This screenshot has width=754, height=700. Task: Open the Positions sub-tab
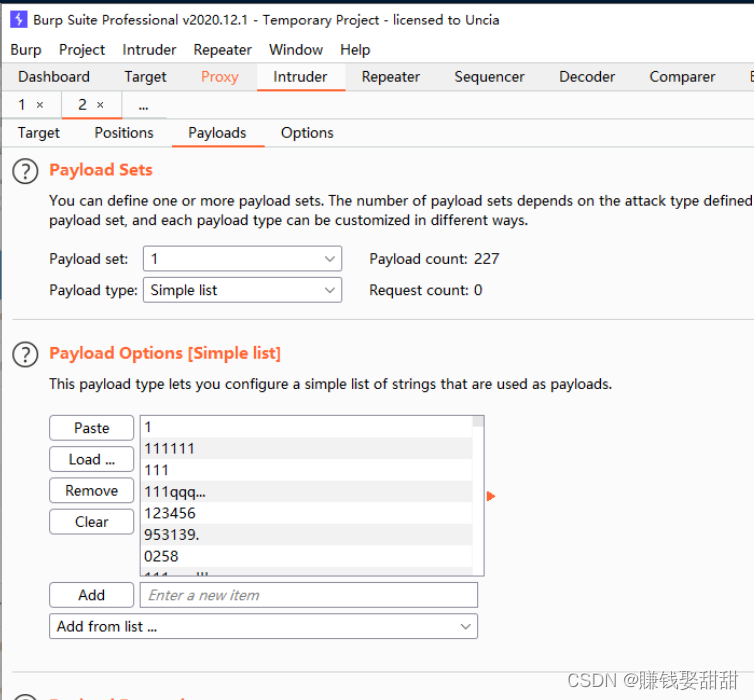point(124,133)
